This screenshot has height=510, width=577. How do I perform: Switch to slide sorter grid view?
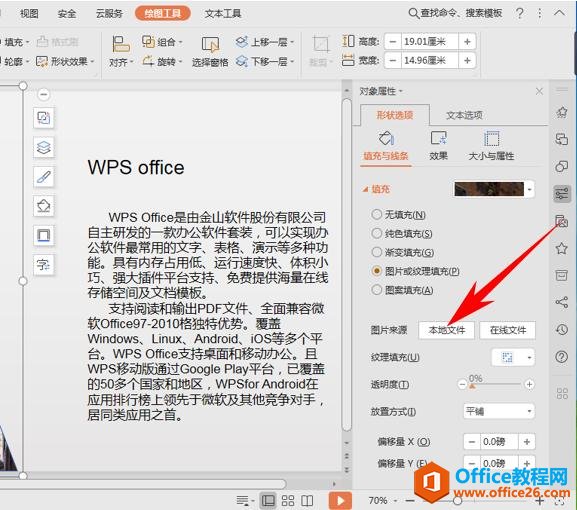288,500
